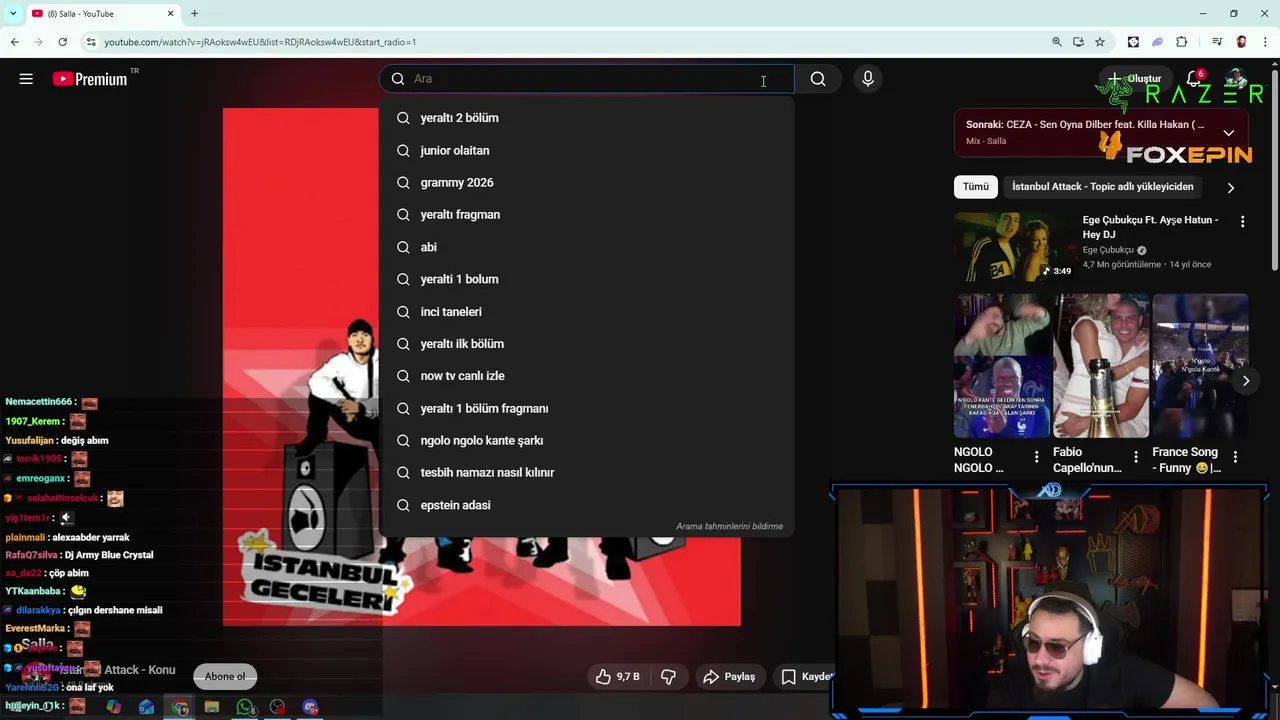
Task: Click the Oluştur create button
Action: (x=1134, y=79)
